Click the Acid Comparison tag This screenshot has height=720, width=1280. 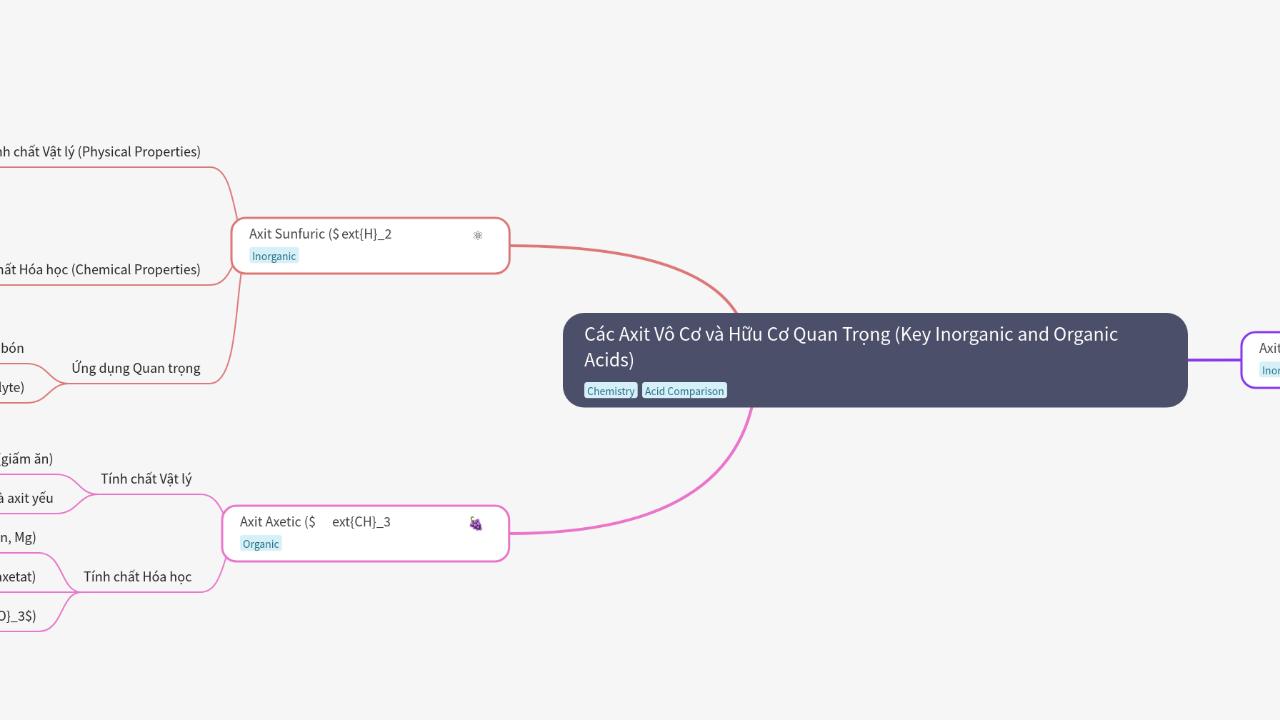pos(684,391)
